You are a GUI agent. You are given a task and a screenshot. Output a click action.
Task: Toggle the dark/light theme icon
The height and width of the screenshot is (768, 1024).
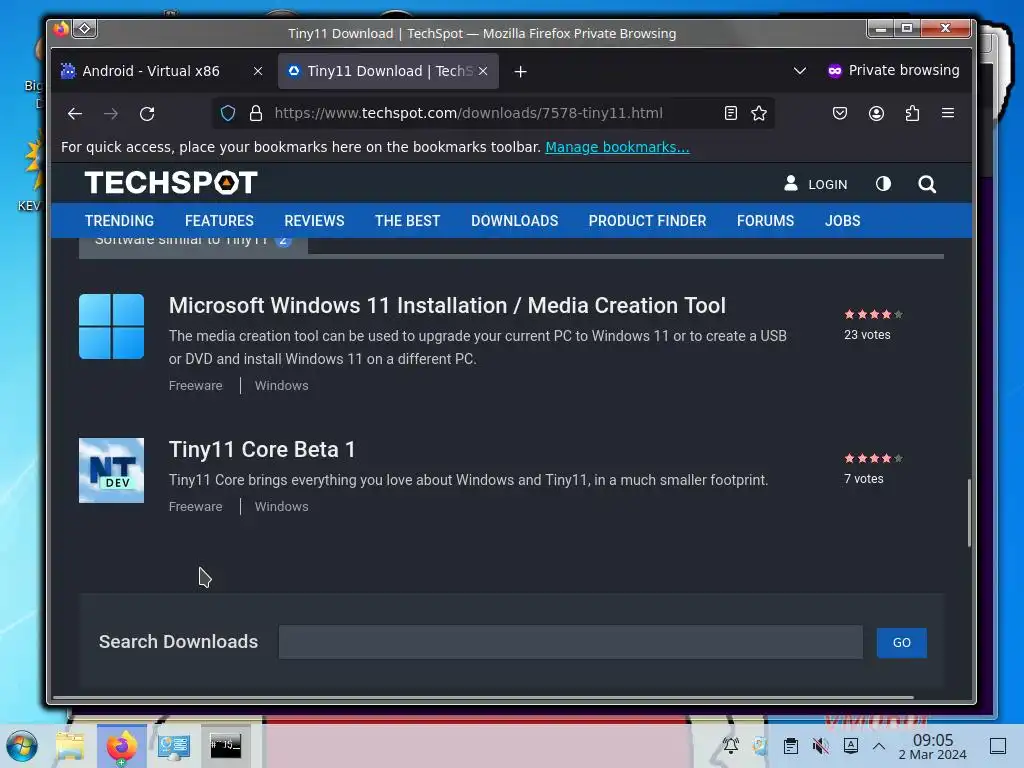tap(883, 184)
